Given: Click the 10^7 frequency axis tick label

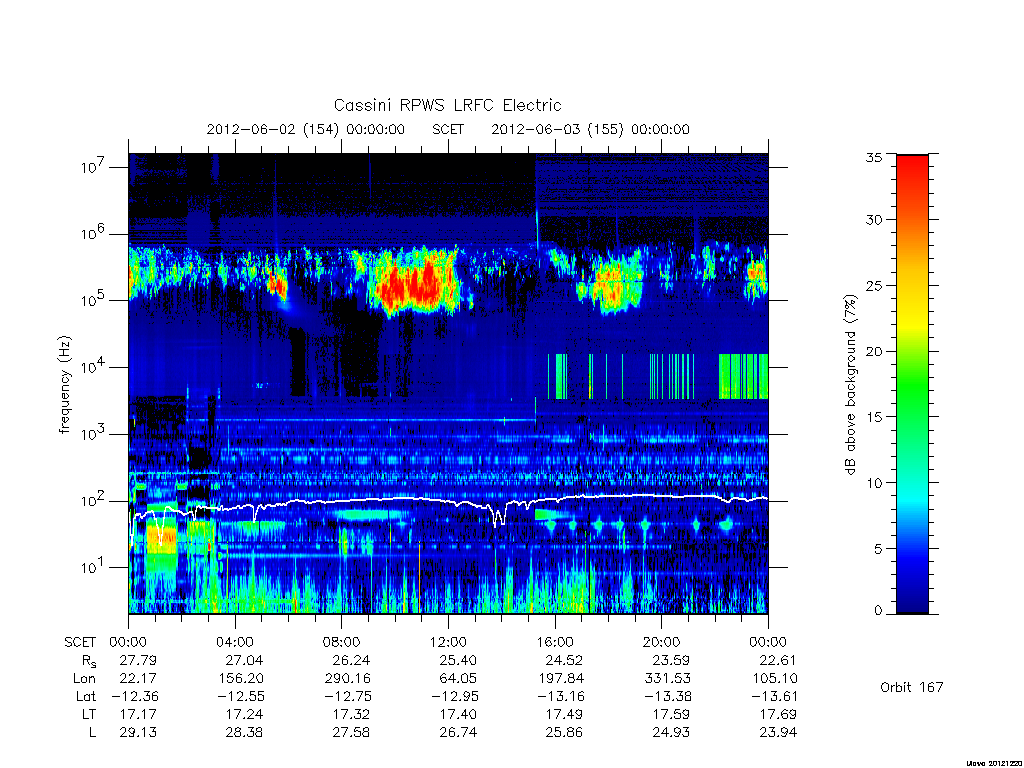Looking at the screenshot, I should [94, 167].
